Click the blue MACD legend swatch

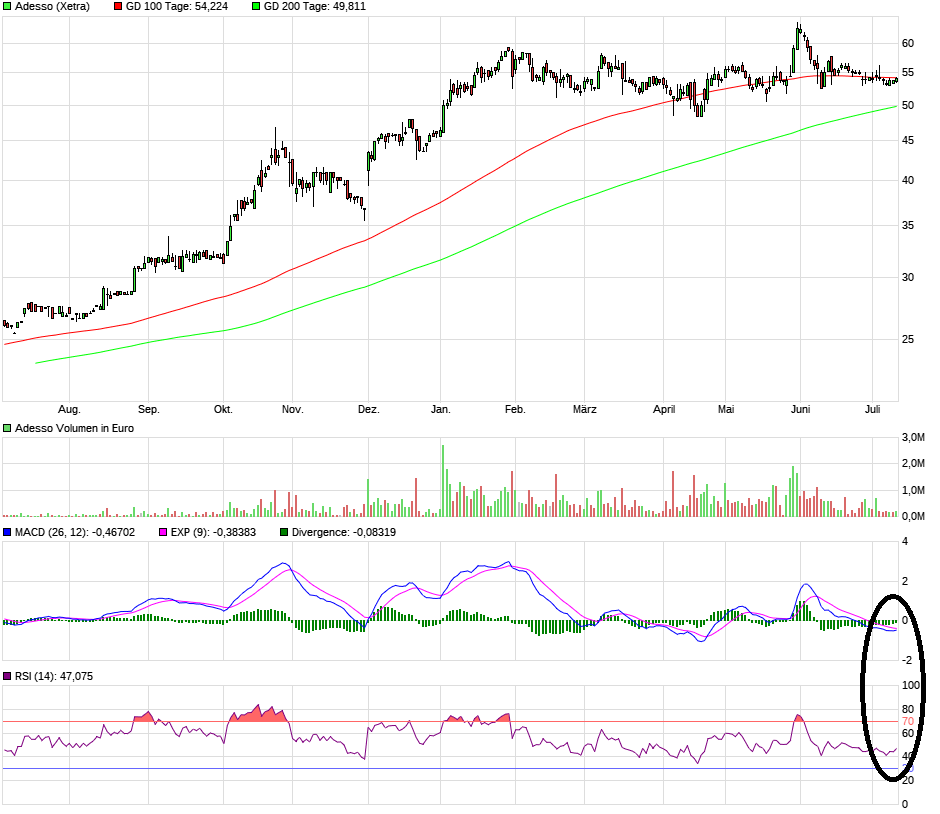7,532
